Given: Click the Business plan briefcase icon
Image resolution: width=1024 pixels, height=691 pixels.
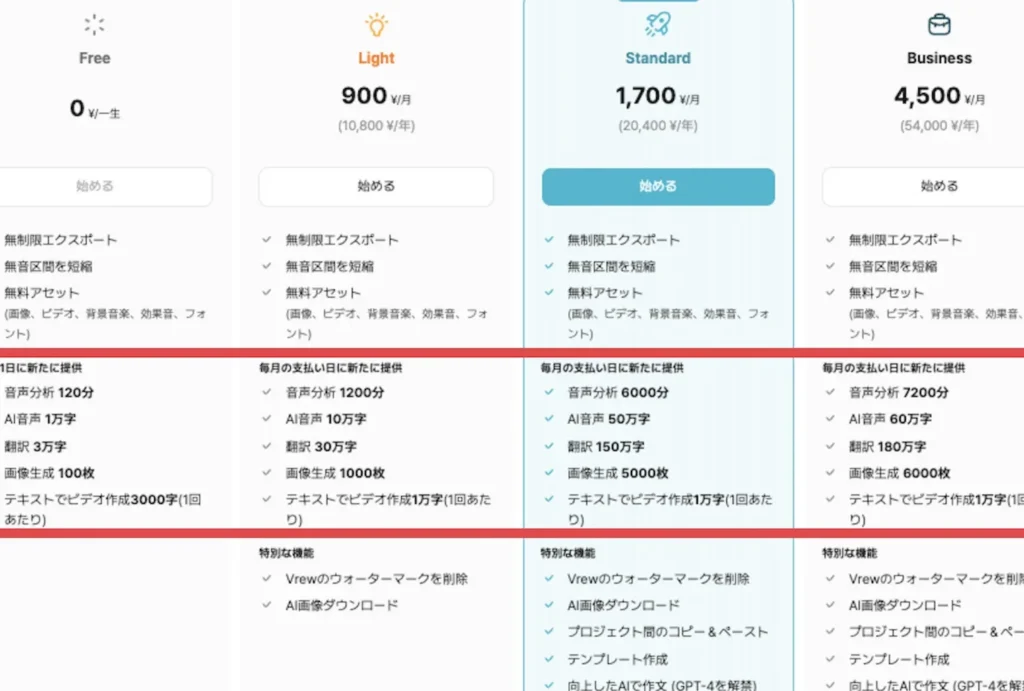Looking at the screenshot, I should [x=939, y=24].
